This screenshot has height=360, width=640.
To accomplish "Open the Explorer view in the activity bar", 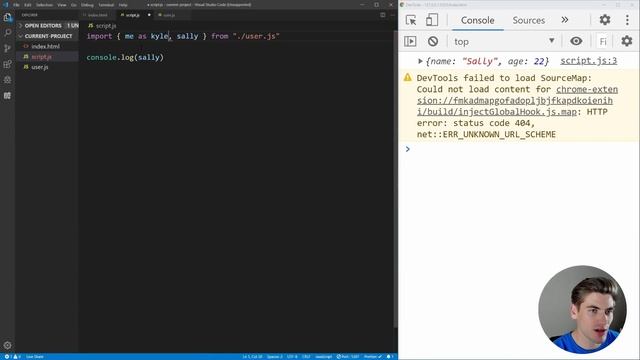I will (x=7, y=17).
